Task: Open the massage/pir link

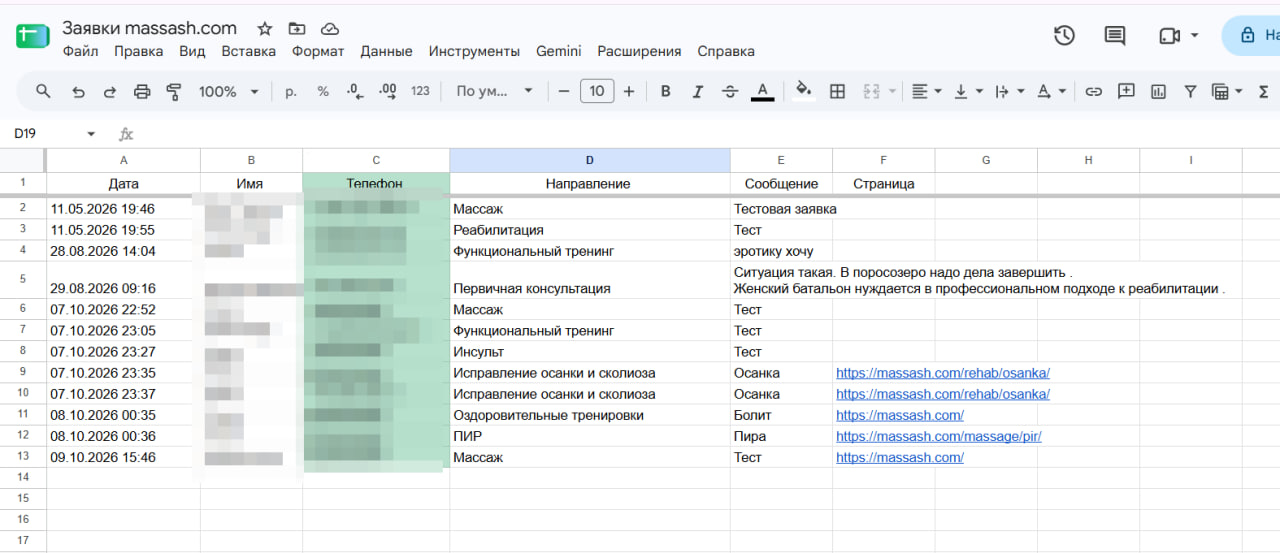Action: [x=939, y=436]
